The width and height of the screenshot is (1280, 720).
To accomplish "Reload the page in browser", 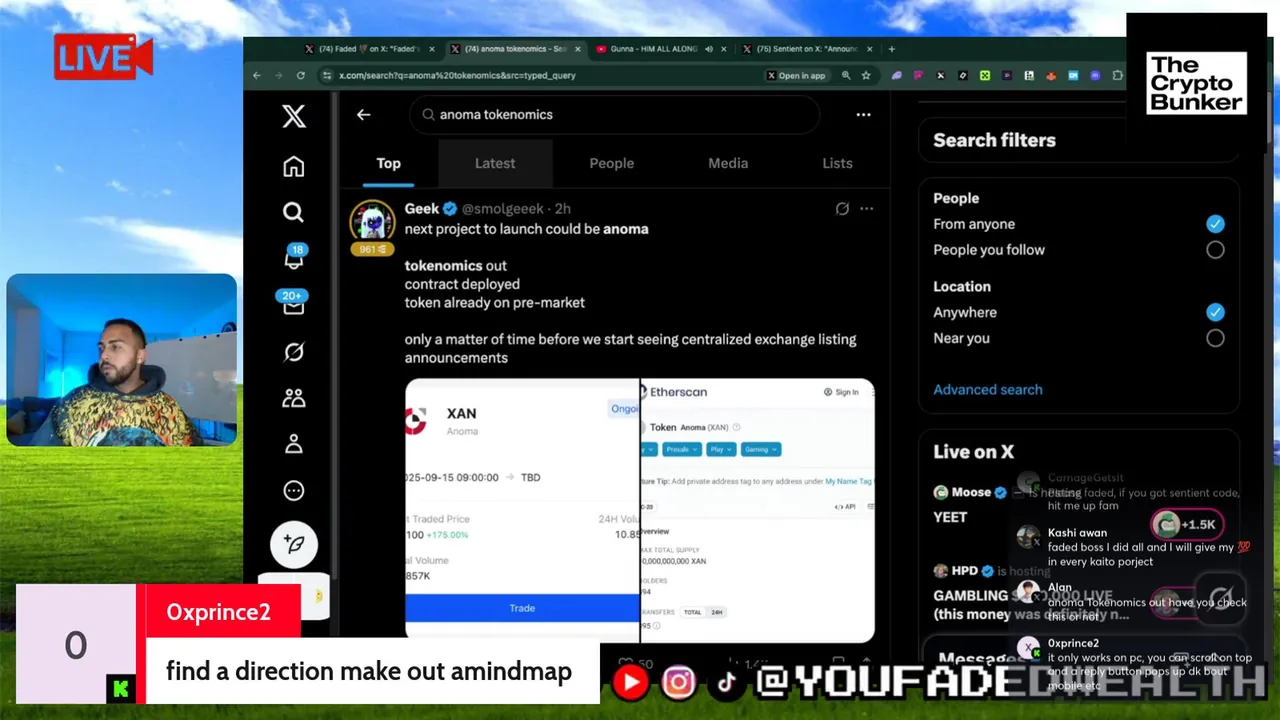I will coord(300,75).
